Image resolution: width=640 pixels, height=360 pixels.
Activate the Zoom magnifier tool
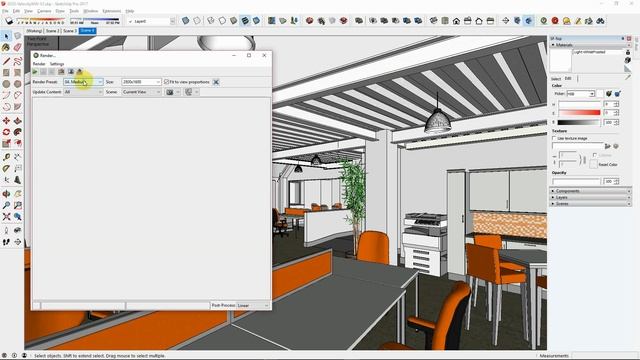6,205
